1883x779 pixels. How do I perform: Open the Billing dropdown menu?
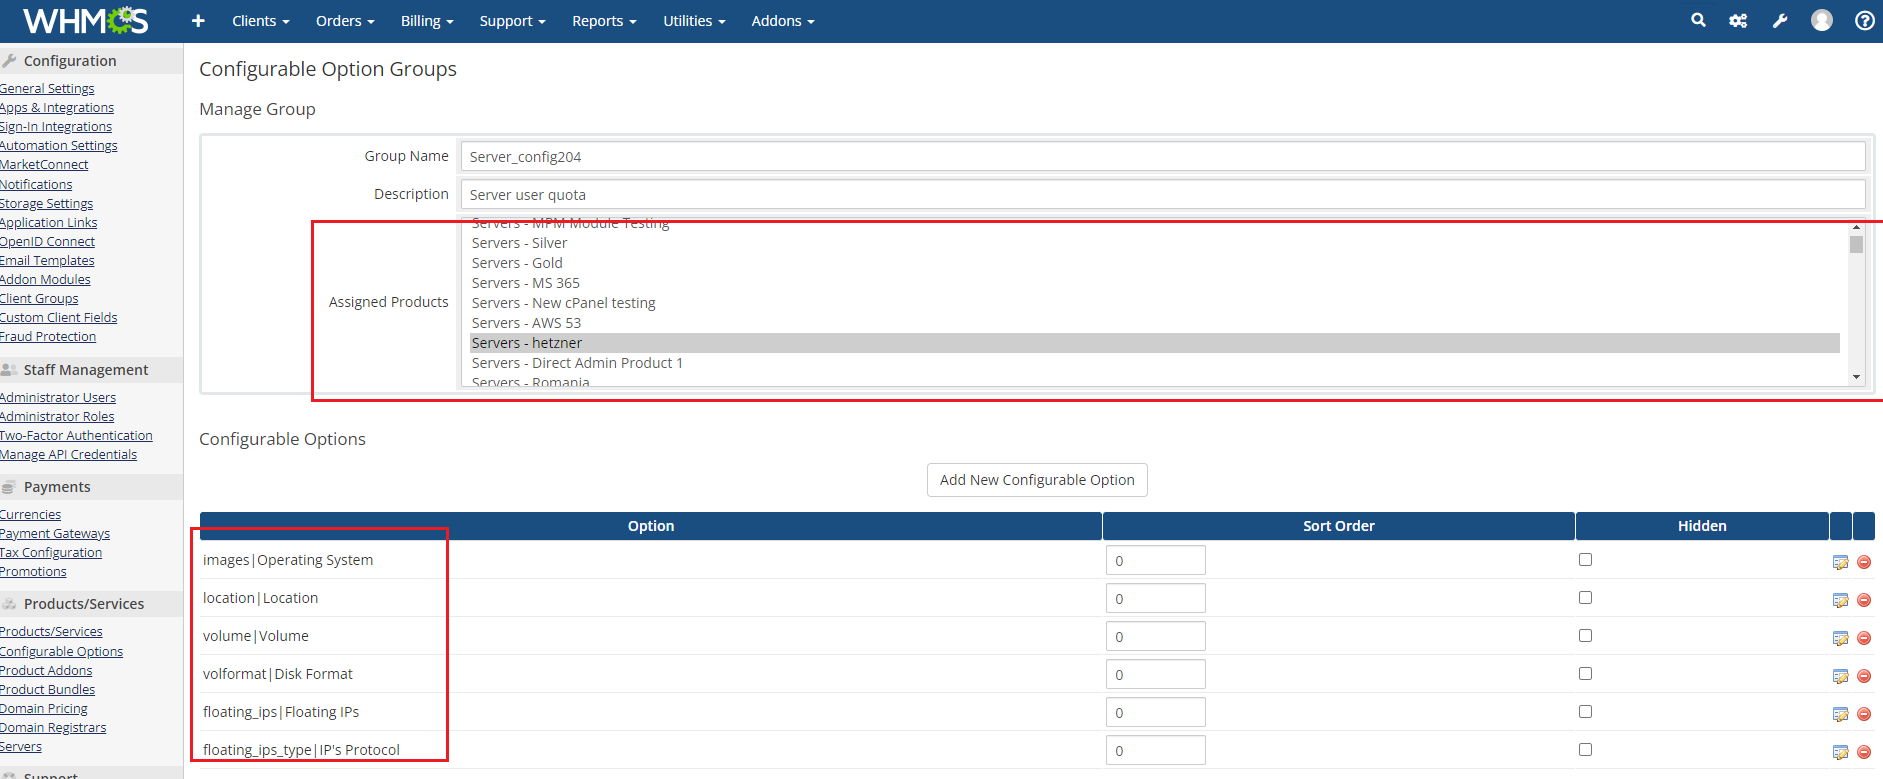(x=427, y=21)
